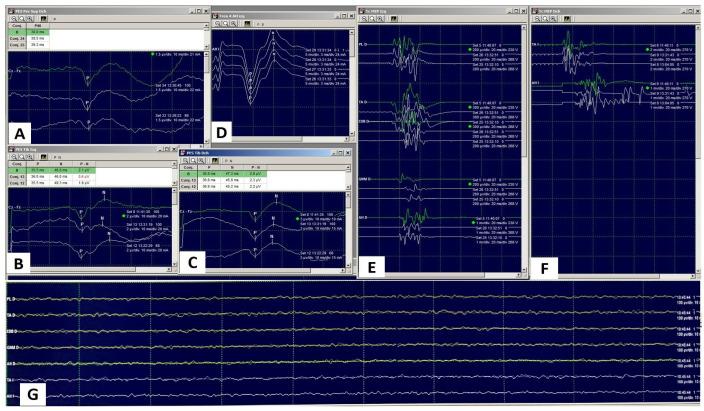Click TA D channel label in bottom EMG strip
The image size is (704, 411).
(x=11, y=315)
